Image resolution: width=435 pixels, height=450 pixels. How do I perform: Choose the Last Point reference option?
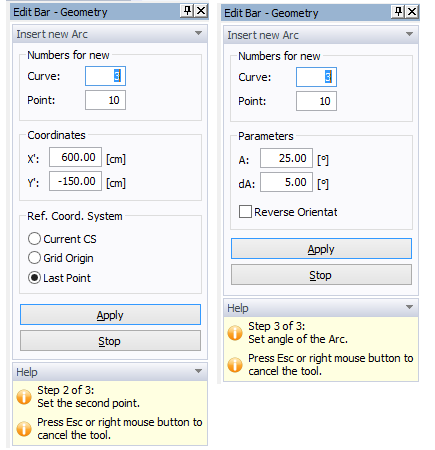pos(34,278)
